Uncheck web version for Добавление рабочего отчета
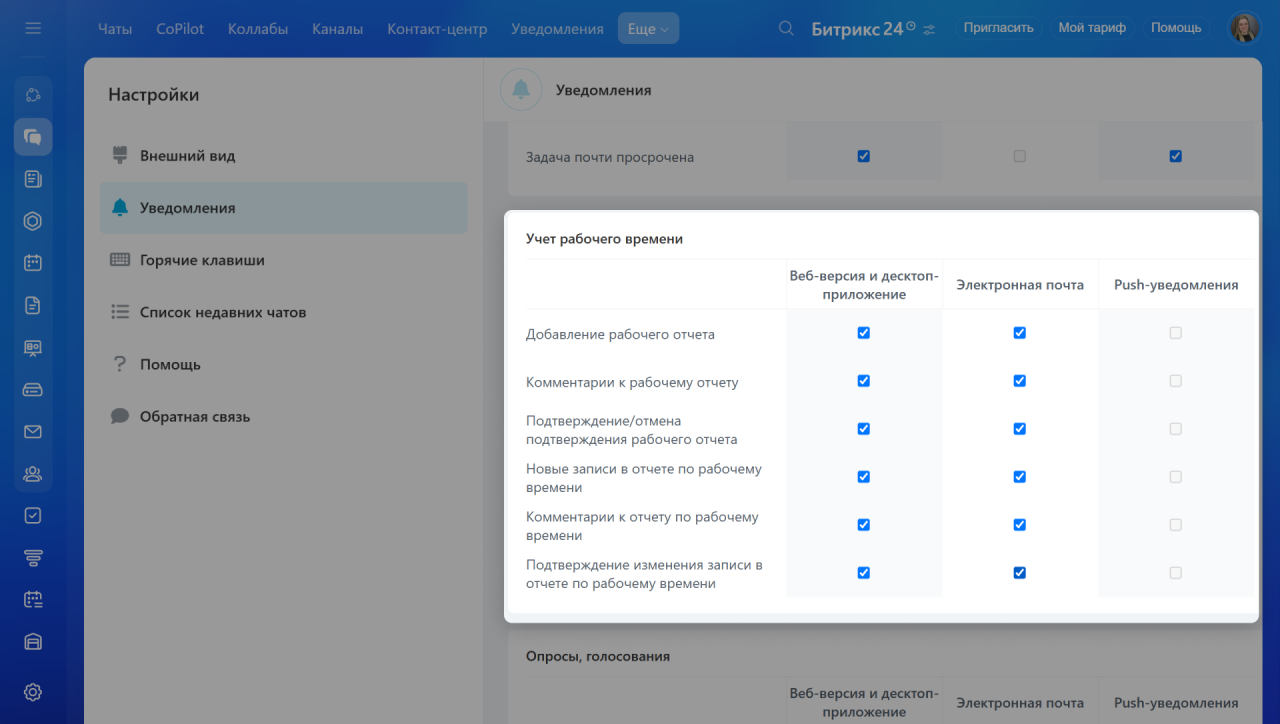The width and height of the screenshot is (1280, 724). tap(864, 333)
